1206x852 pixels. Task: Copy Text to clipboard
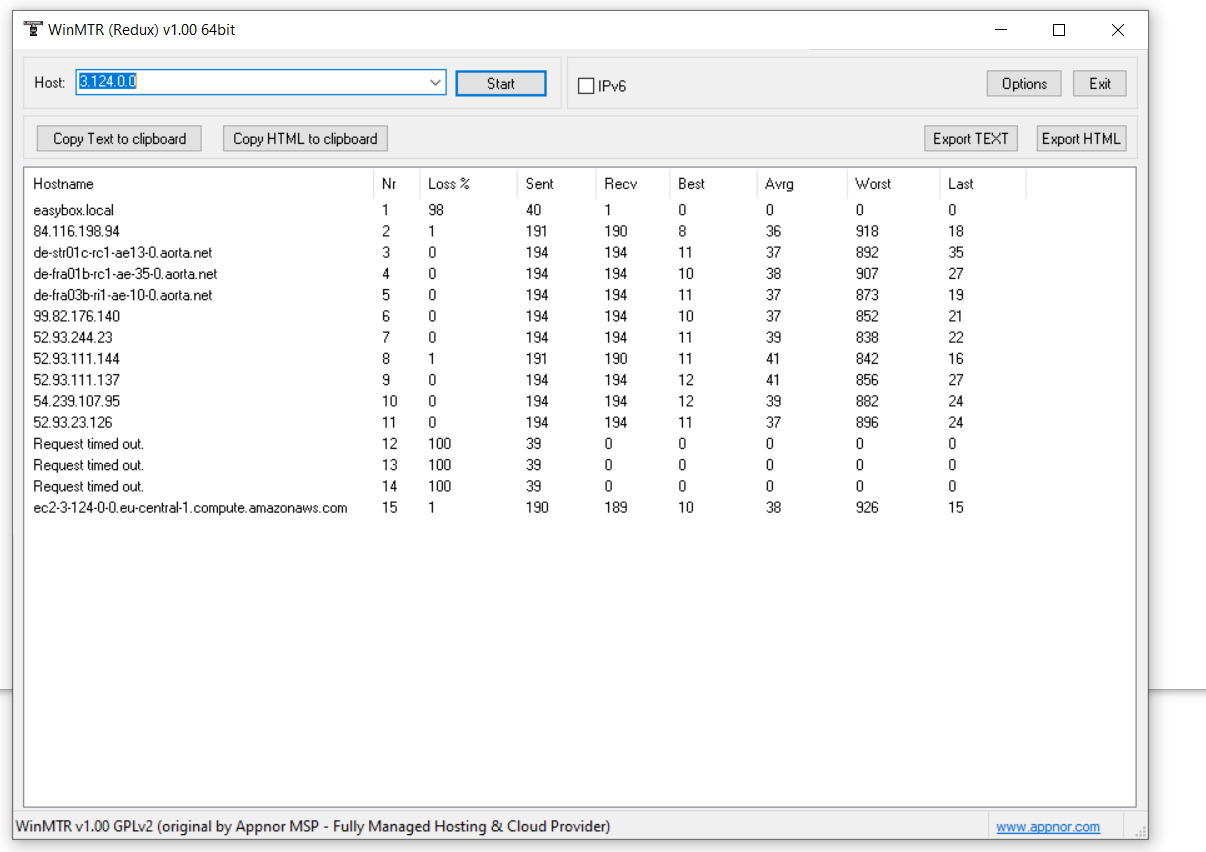click(x=119, y=139)
